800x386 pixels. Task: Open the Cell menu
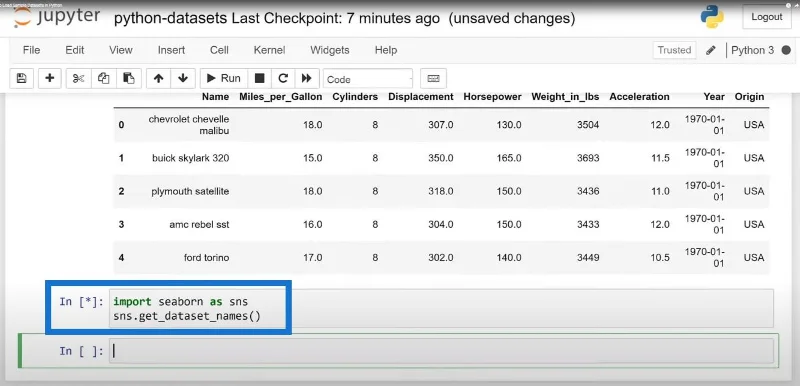click(x=219, y=50)
